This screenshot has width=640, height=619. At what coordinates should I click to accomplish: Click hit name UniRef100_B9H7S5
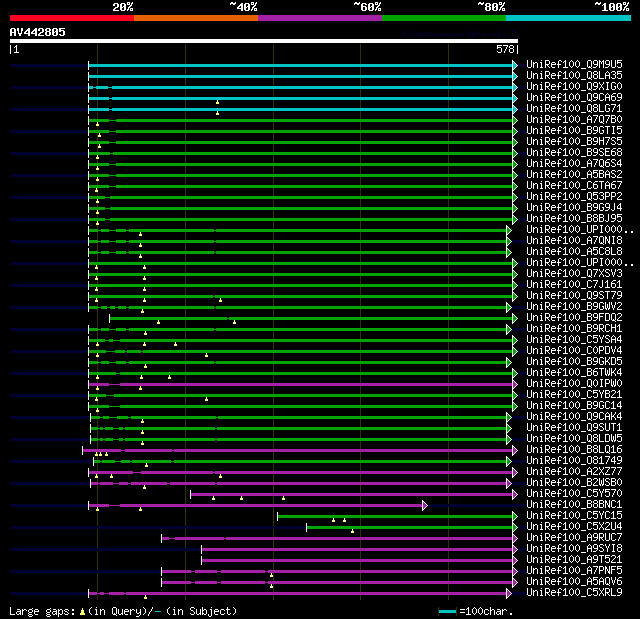(574, 142)
